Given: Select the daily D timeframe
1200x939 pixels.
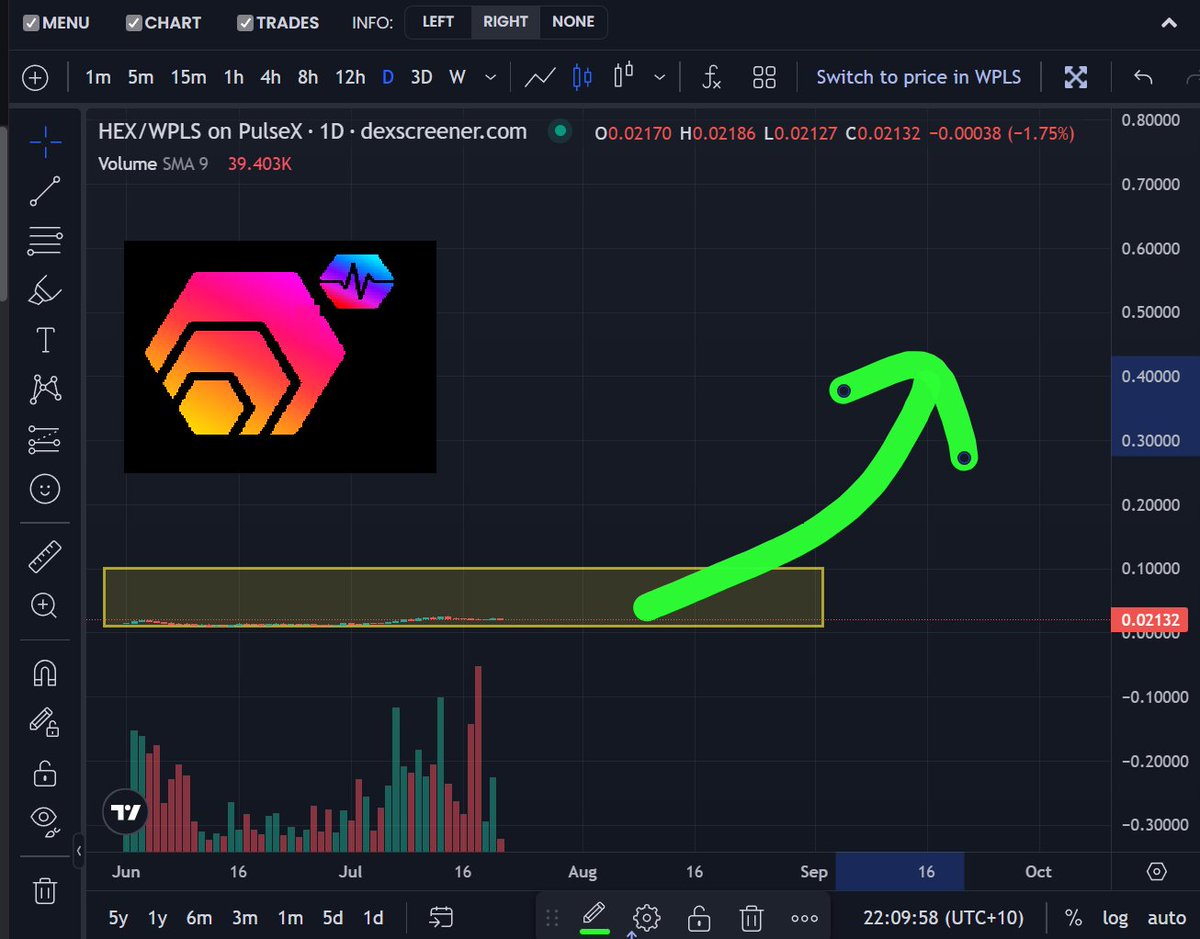Looking at the screenshot, I should pyautogui.click(x=388, y=77).
